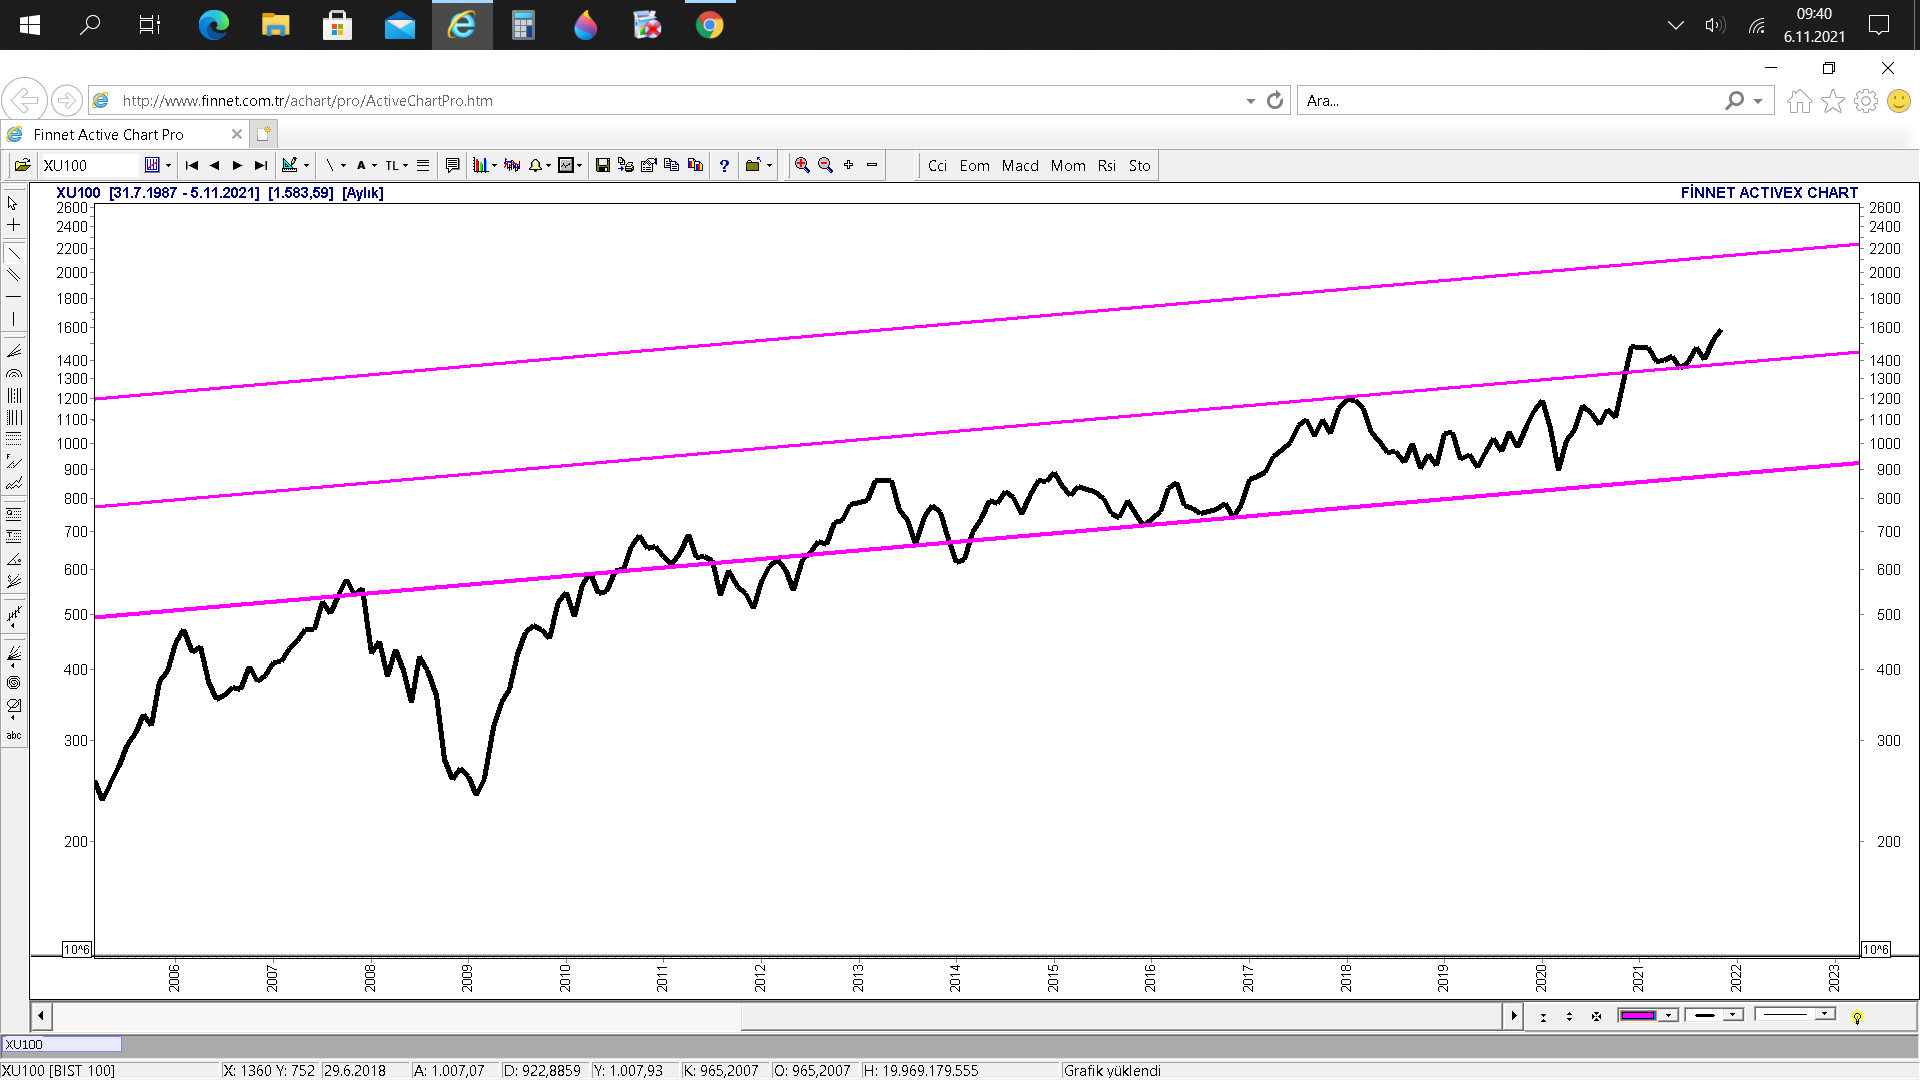Click the zoom out magnifier icon
The height and width of the screenshot is (1080, 1920).
[x=825, y=166]
